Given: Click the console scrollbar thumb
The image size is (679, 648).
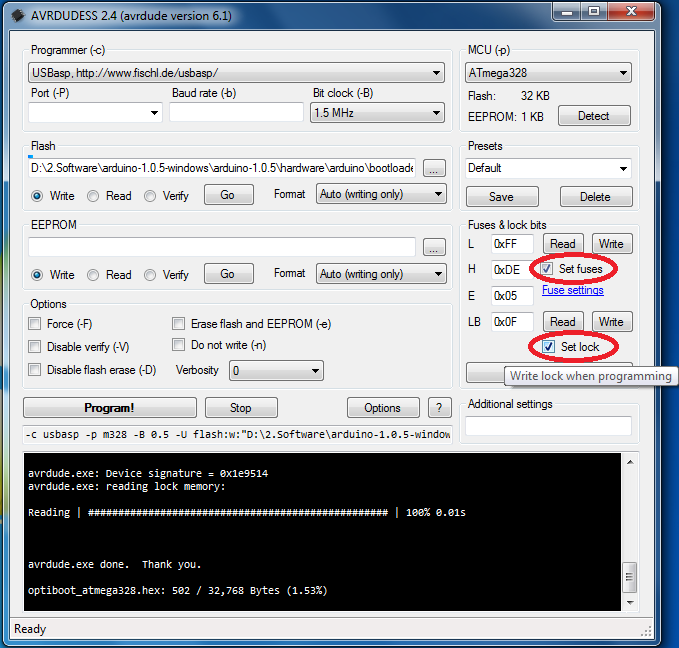Looking at the screenshot, I should [x=630, y=577].
